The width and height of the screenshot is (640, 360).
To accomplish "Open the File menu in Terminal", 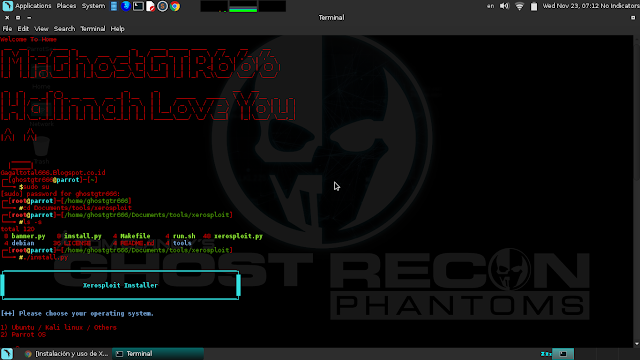I will coord(7,29).
